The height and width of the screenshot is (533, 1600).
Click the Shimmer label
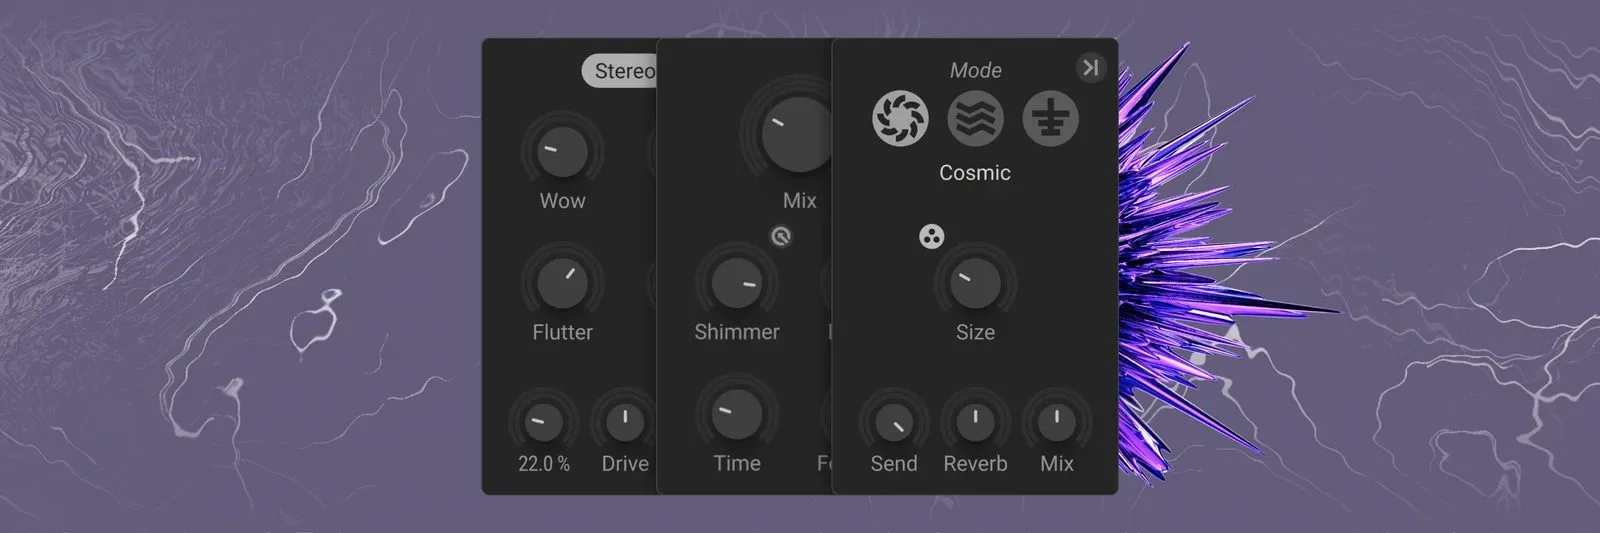(x=737, y=332)
